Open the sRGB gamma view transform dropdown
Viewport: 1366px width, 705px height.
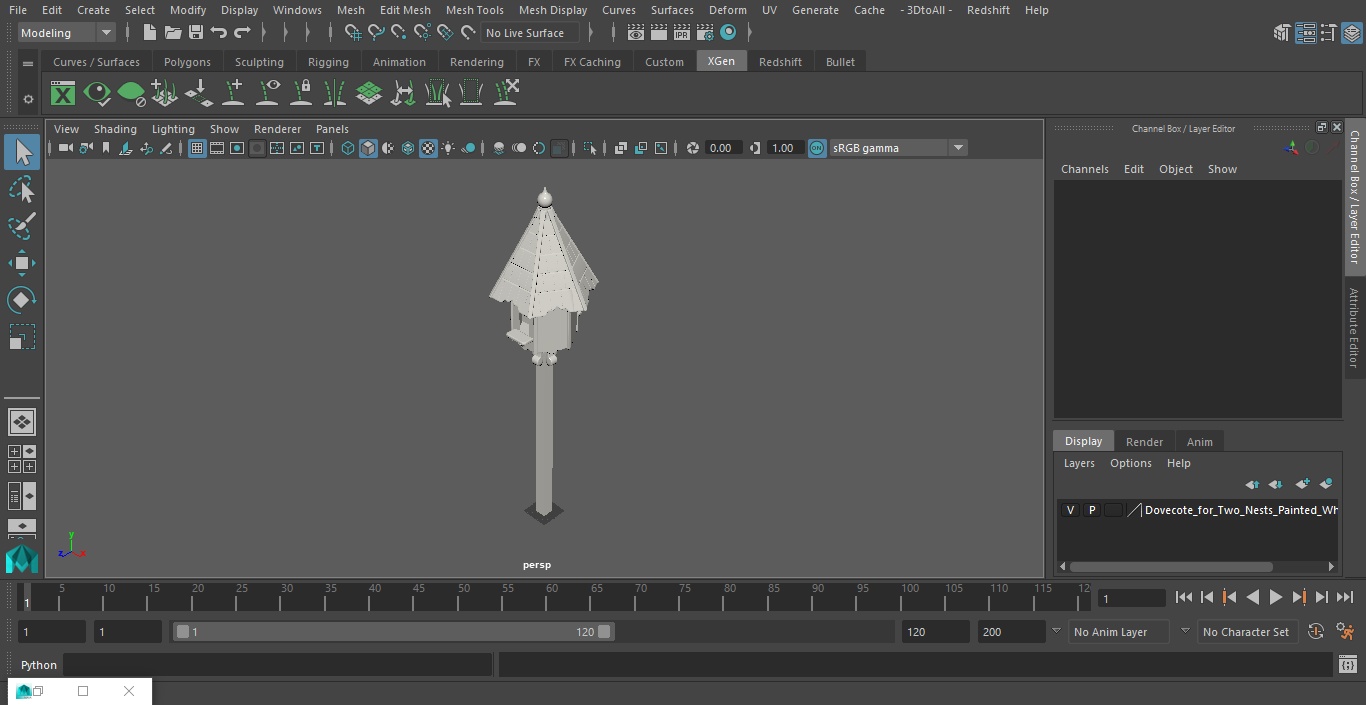(x=898, y=148)
